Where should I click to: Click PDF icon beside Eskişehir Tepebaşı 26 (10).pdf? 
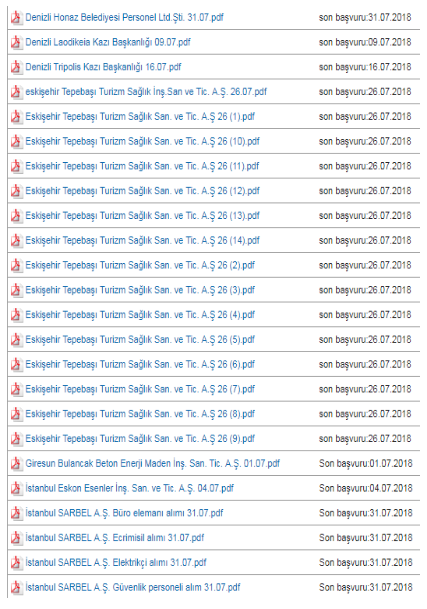tap(16, 141)
